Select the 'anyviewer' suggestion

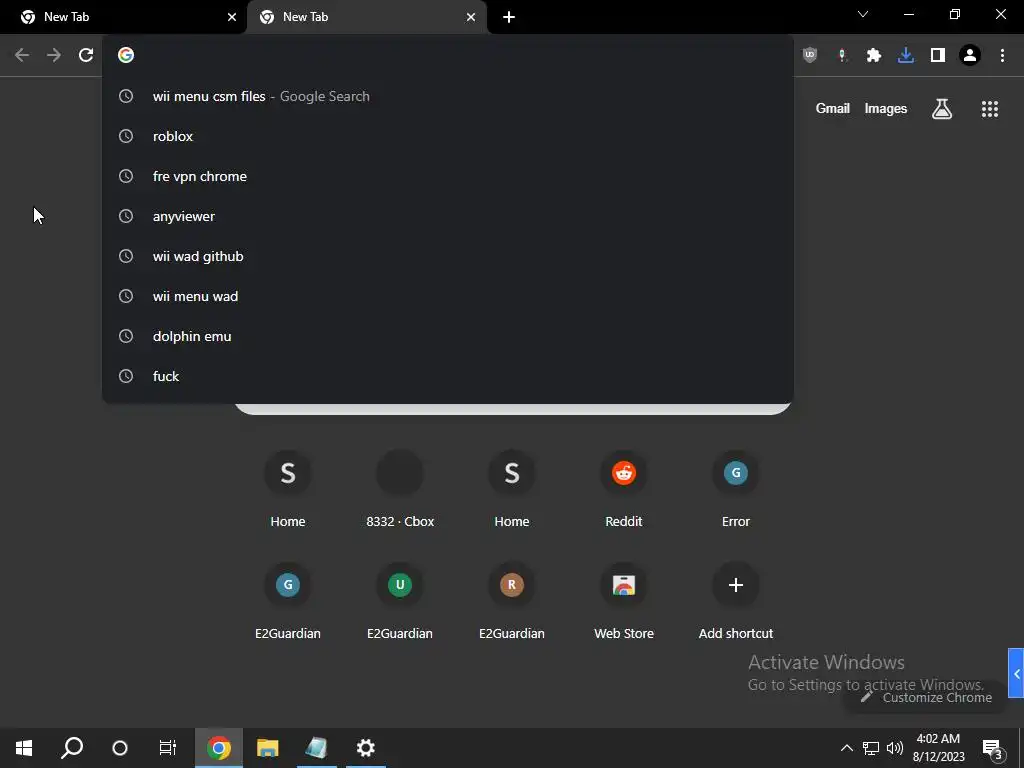(448, 216)
